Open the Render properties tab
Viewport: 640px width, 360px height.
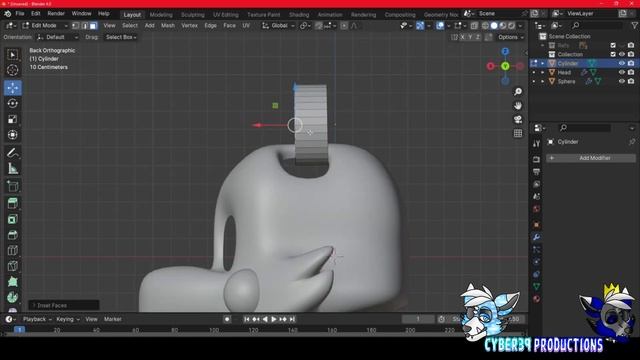pos(536,159)
